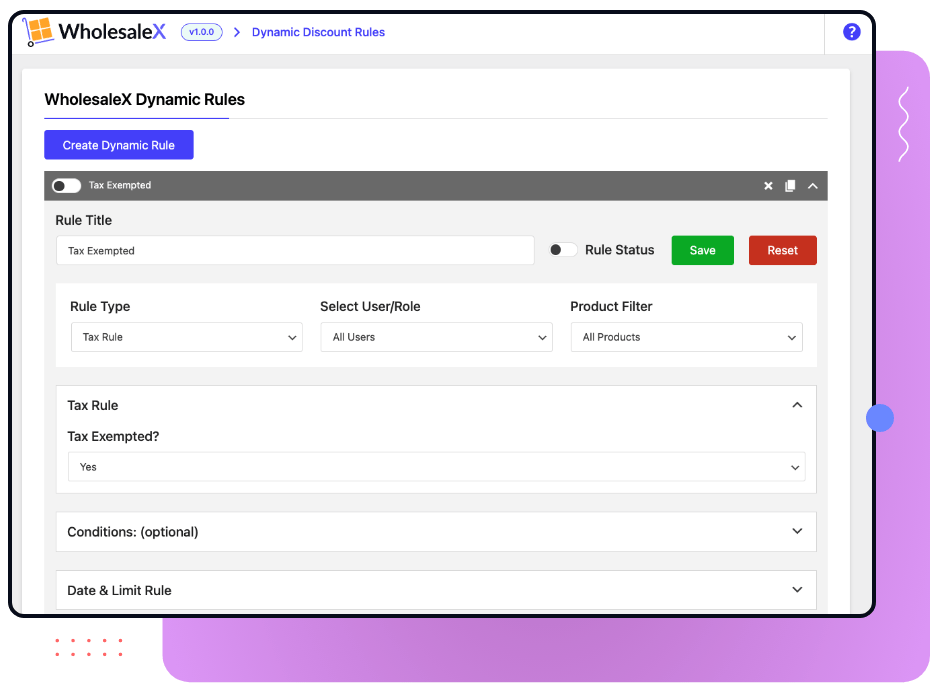Click the breadcrumb chevron separator icon
Image resolution: width=930 pixels, height=683 pixels.
(x=237, y=32)
